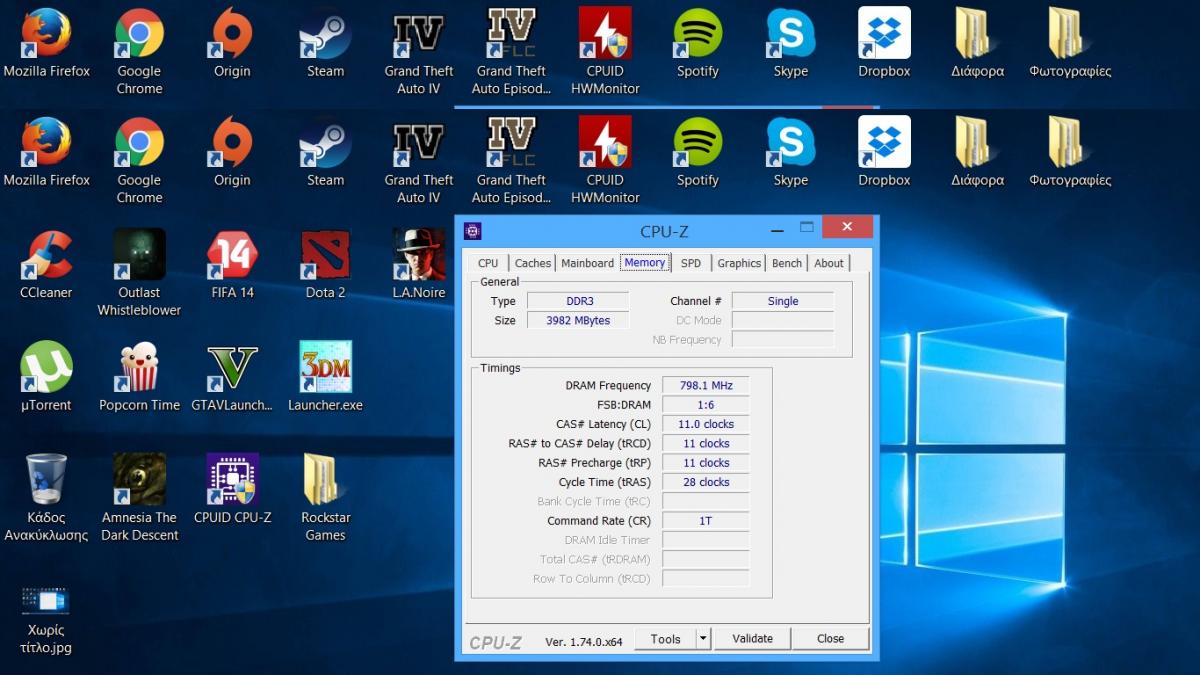The image size is (1200, 675).
Task: Select the FSB:DRAM ratio value 1:6
Action: pos(705,405)
